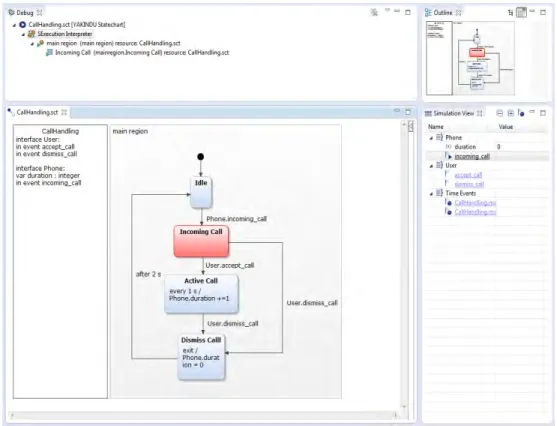
Task: Click the Phone.incoming_call transition label
Action: [x=237, y=219]
